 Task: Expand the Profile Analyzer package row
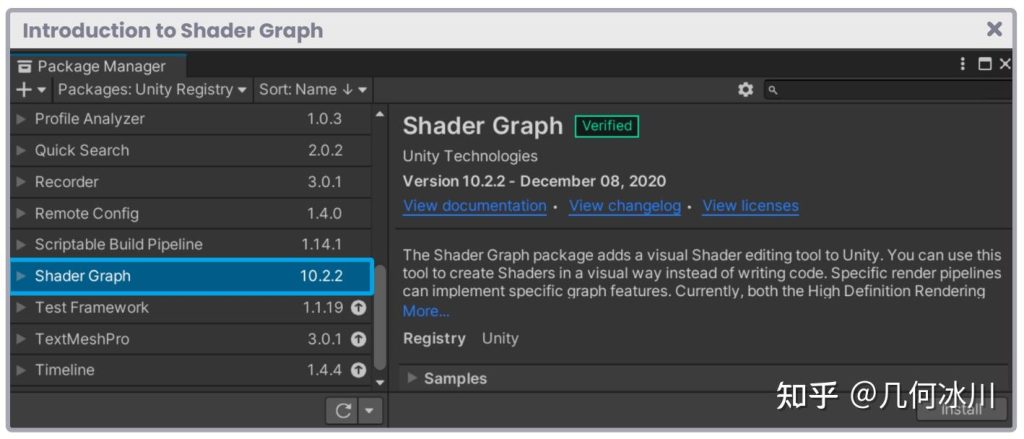[x=21, y=119]
